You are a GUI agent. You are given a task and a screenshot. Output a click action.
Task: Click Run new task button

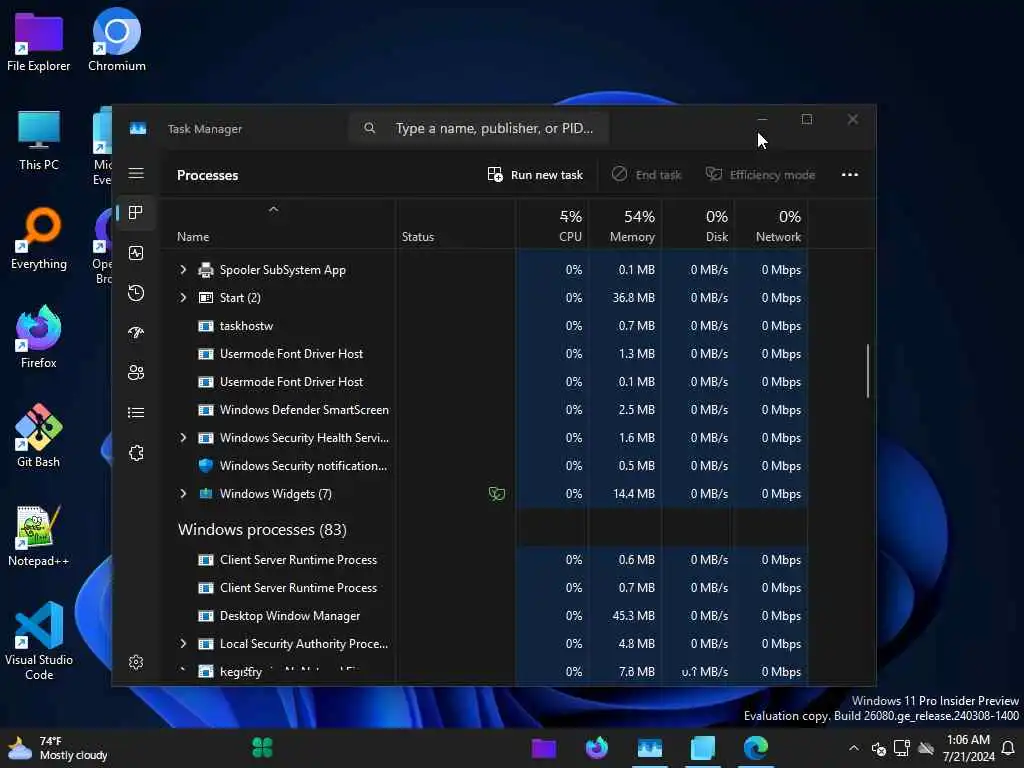click(x=535, y=175)
